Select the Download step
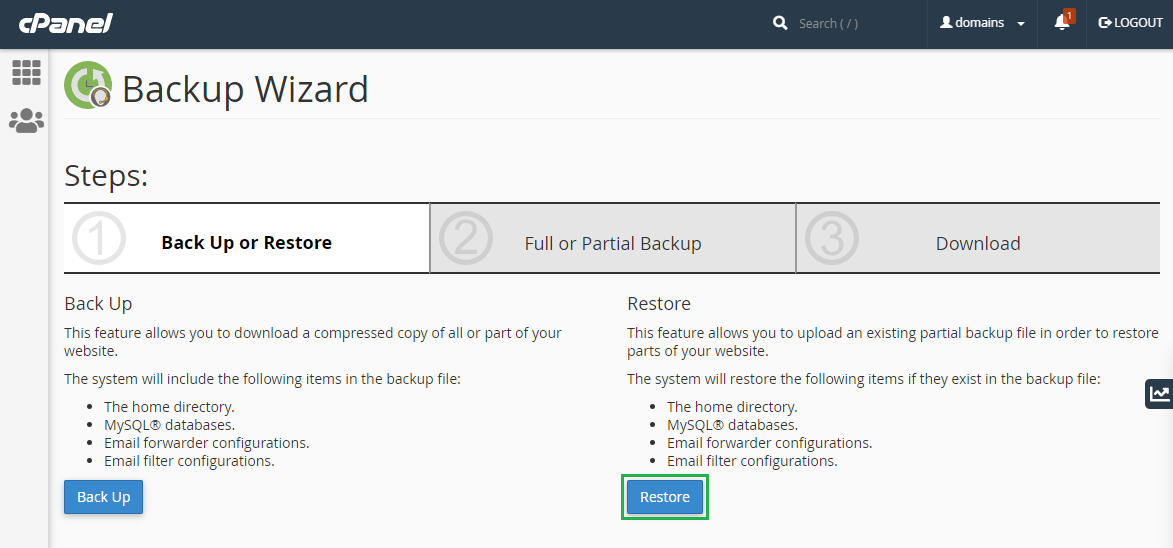The width and height of the screenshot is (1173, 548). pos(977,244)
